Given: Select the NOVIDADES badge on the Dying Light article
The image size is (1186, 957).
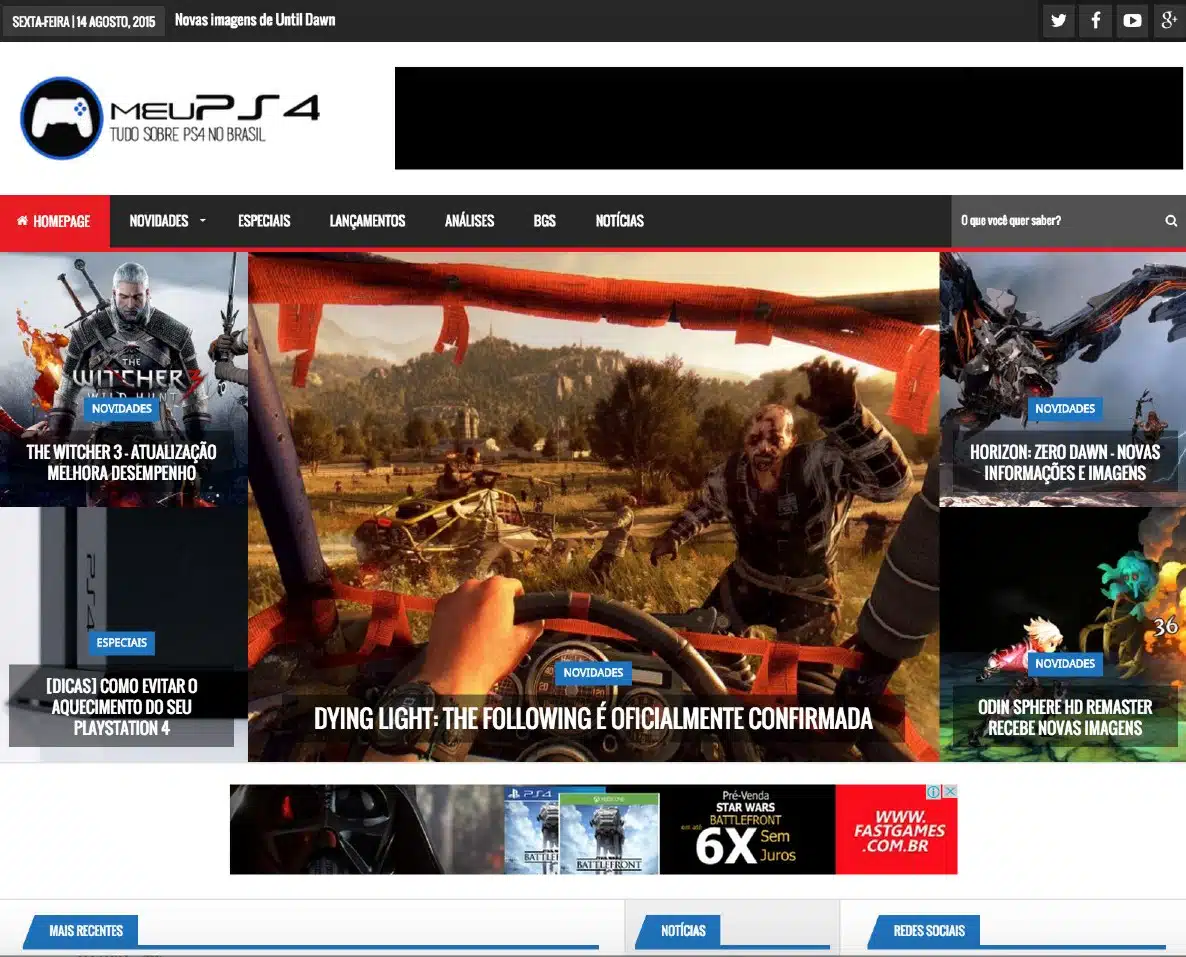Looking at the screenshot, I should click(593, 674).
